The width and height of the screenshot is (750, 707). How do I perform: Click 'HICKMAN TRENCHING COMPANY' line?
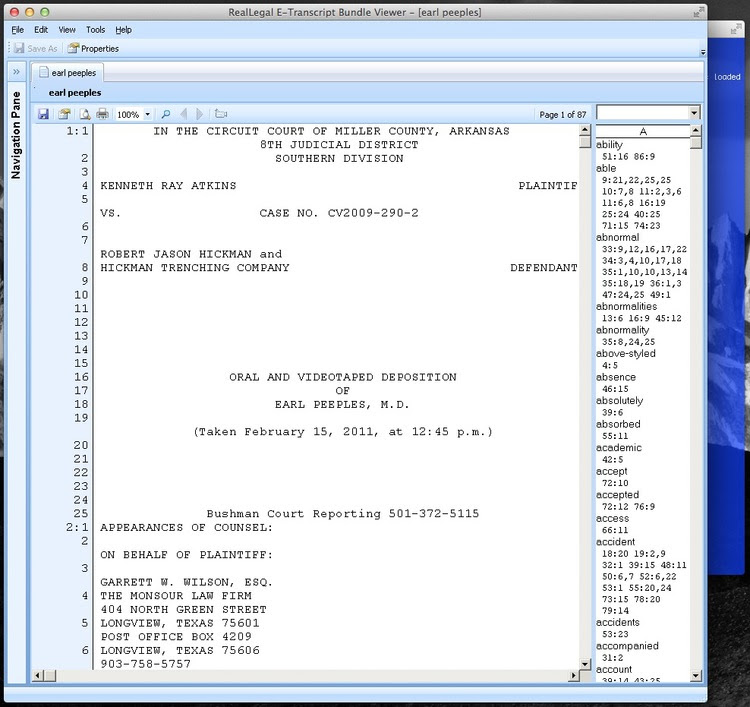tap(195, 268)
